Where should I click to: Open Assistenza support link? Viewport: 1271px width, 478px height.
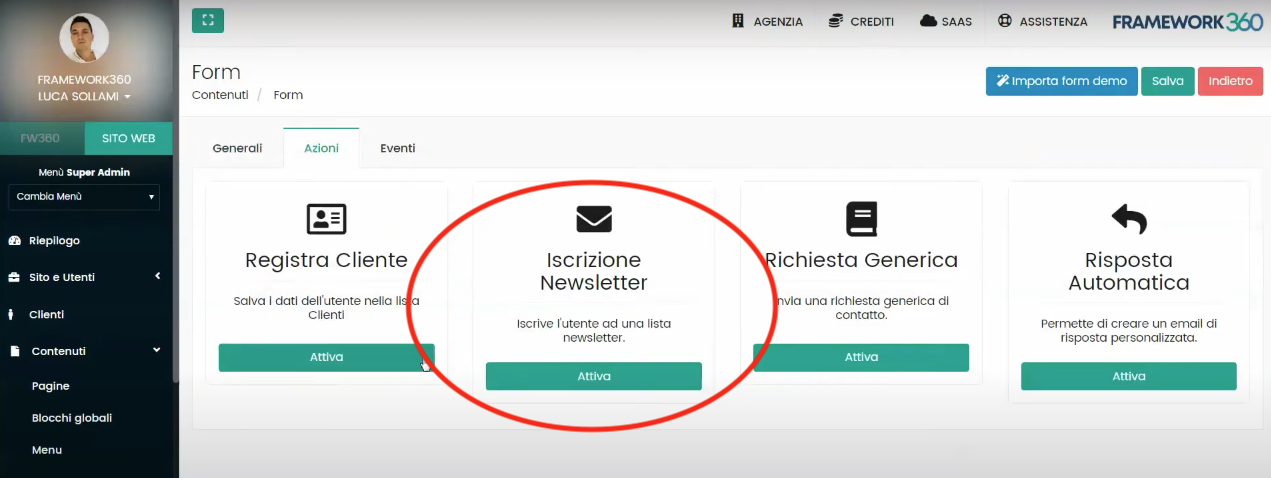(x=1042, y=21)
